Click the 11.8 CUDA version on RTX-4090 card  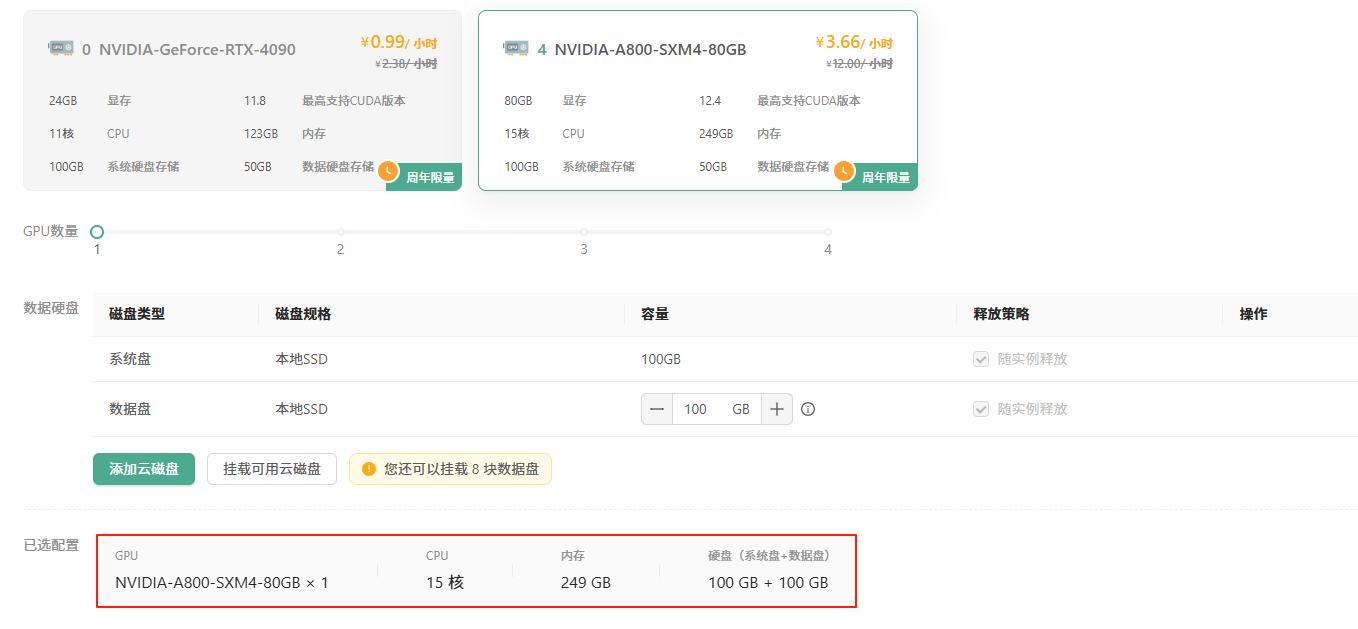255,101
